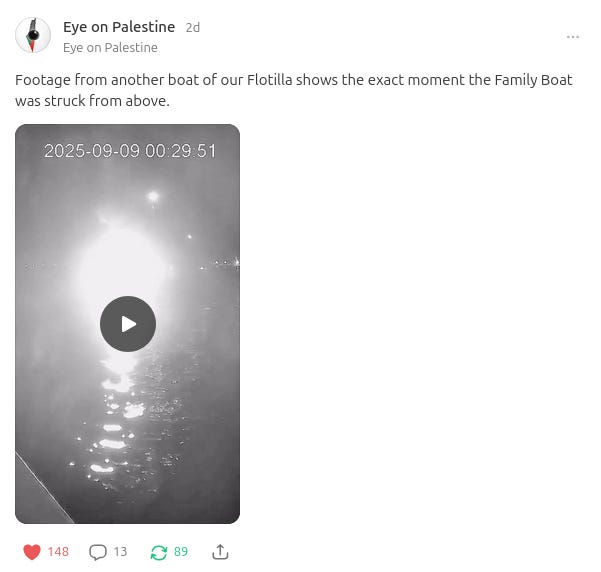Open the comments speech bubble icon
This screenshot has height=572, width=601.
click(x=98, y=552)
